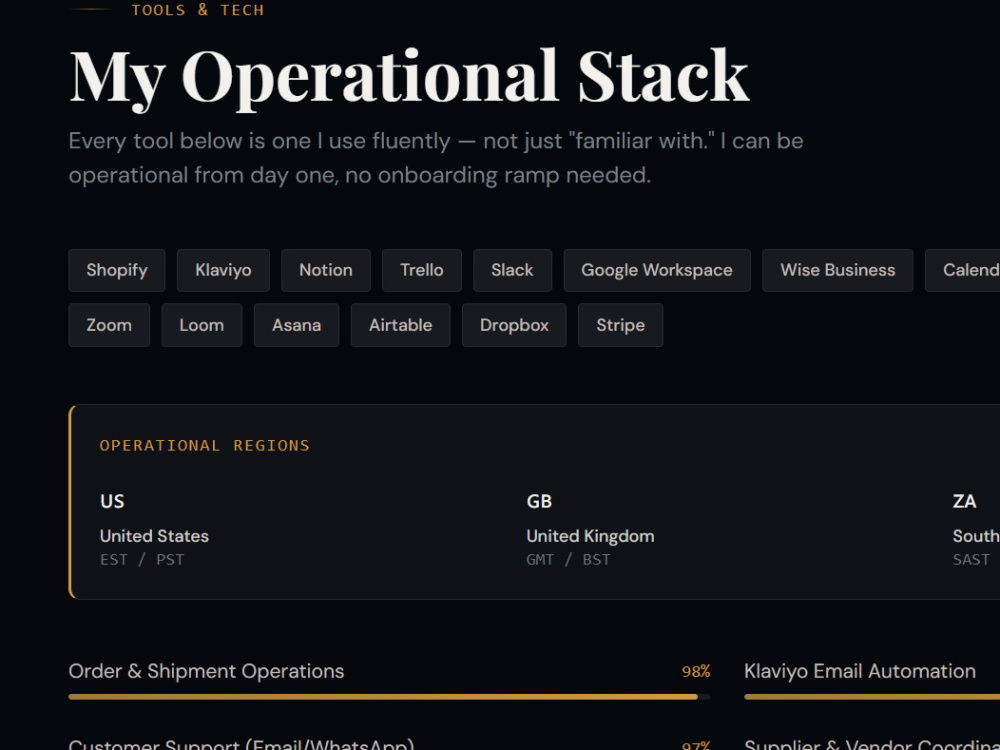This screenshot has height=750, width=1000.
Task: Click the 'OPERATIONAL REGIONS' label
Action: point(205,445)
